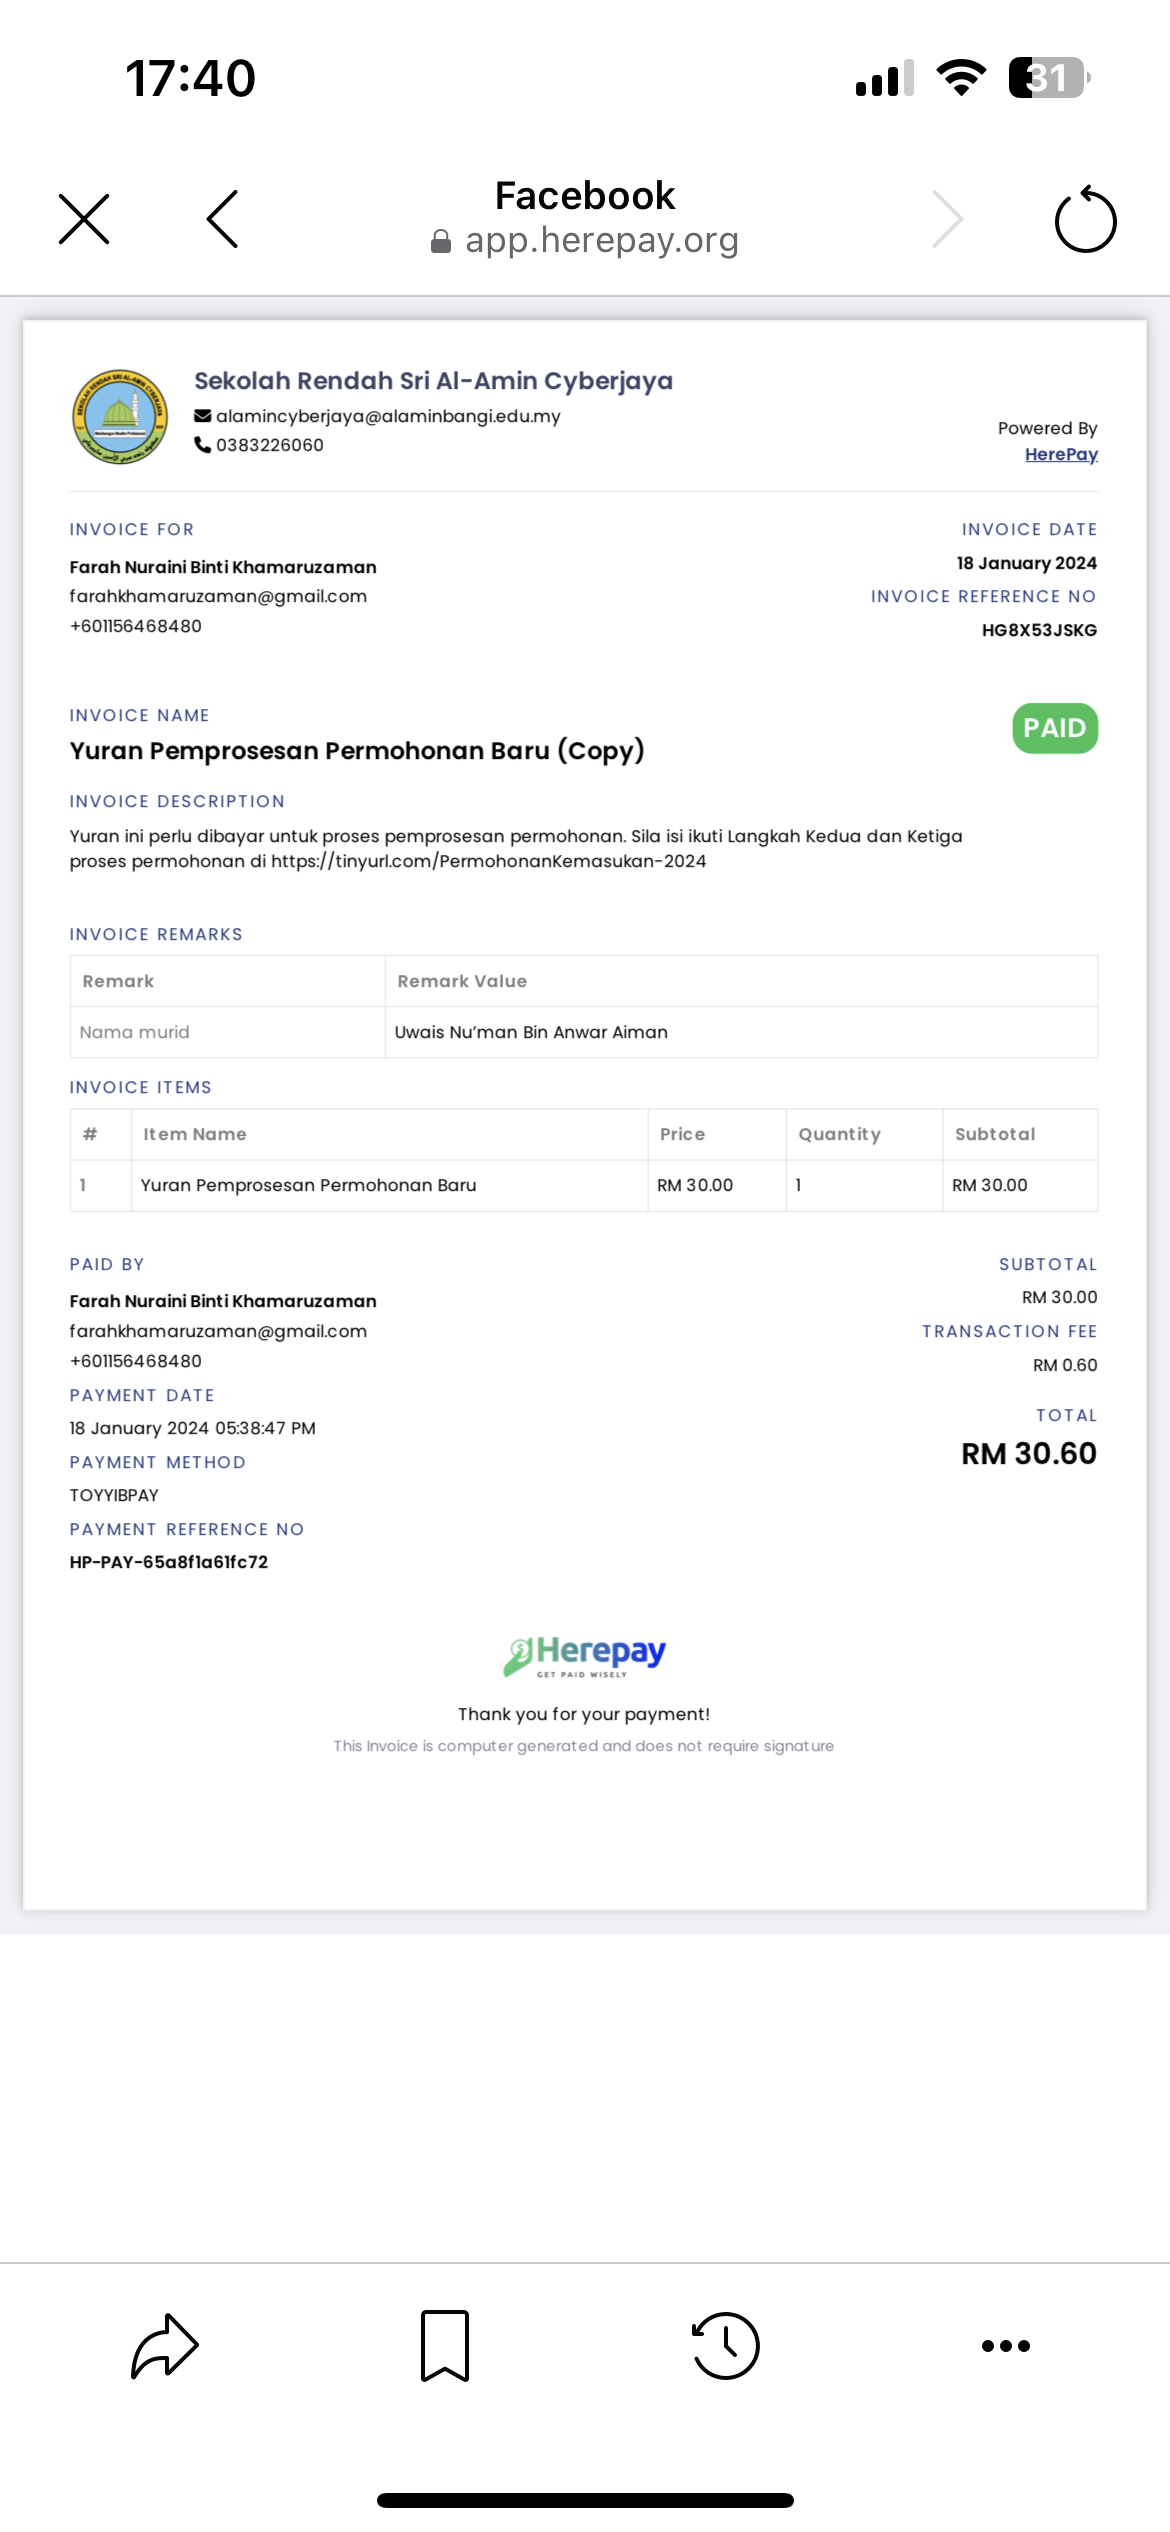Open browsing history clock icon
This screenshot has width=1170, height=2532.
pos(725,2345)
